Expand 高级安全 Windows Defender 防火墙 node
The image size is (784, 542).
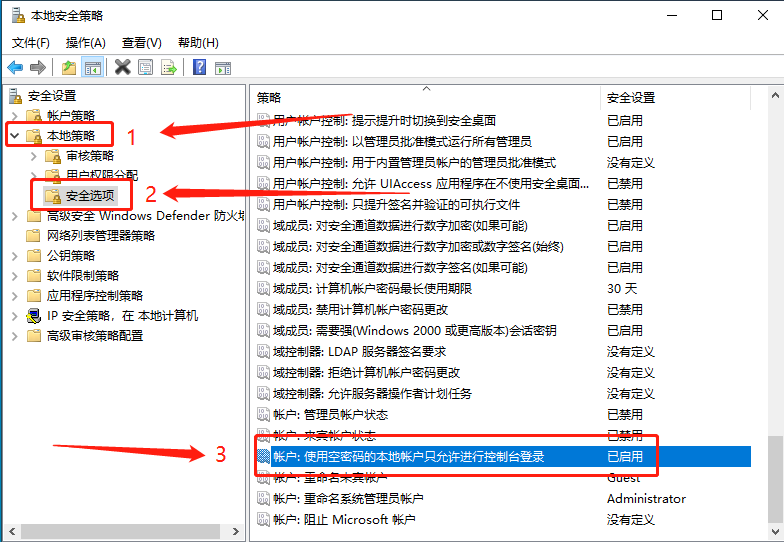pyautogui.click(x=14, y=216)
